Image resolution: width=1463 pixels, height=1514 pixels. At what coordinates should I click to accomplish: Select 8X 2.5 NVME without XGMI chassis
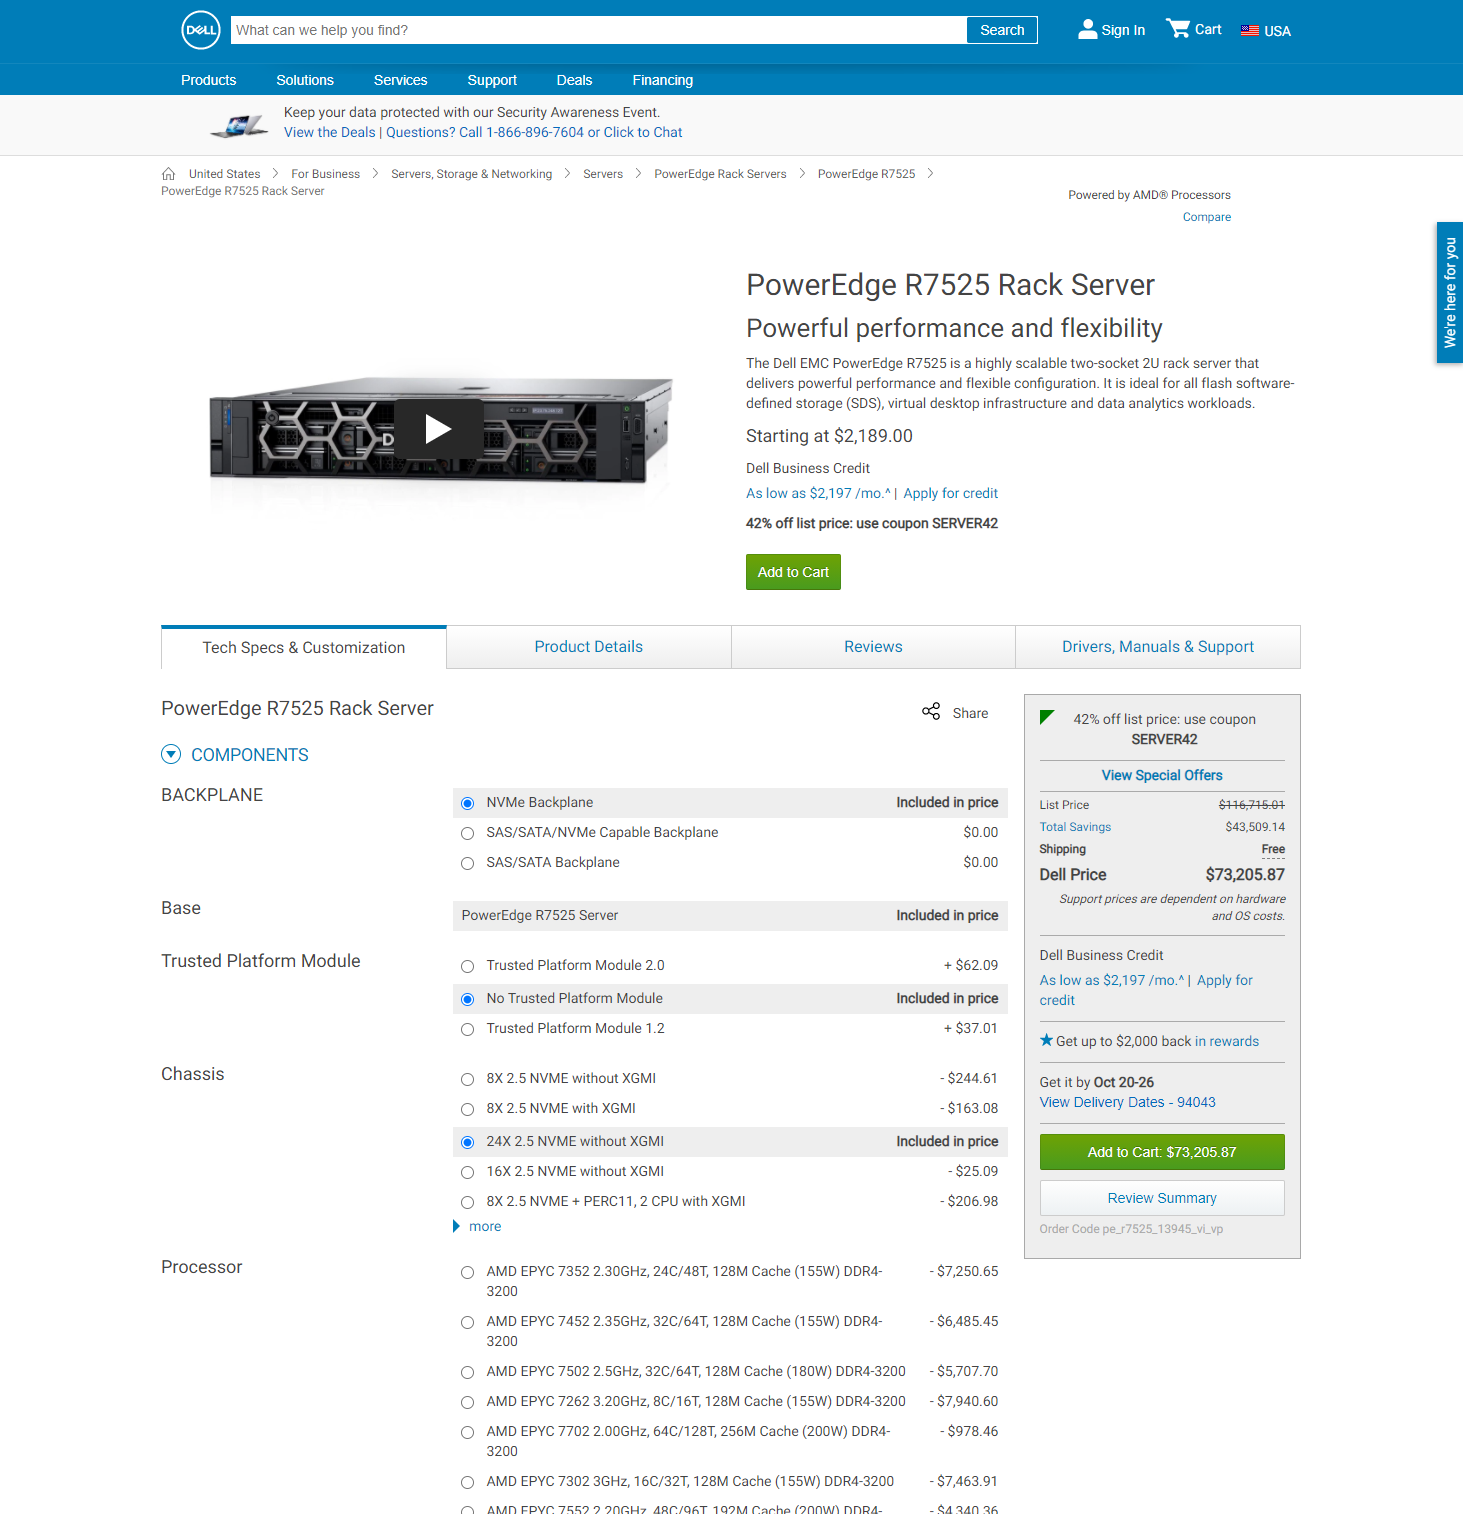(467, 1079)
